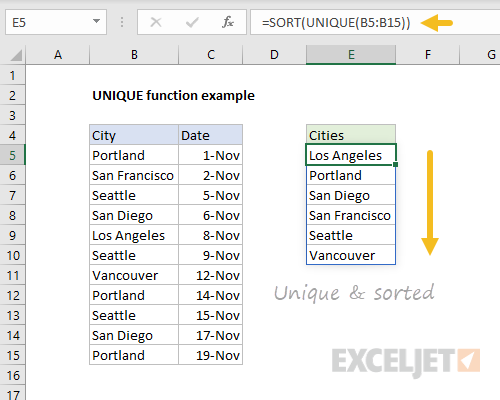
Task: Select the Vancouver cell in row 11
Action: [134, 275]
